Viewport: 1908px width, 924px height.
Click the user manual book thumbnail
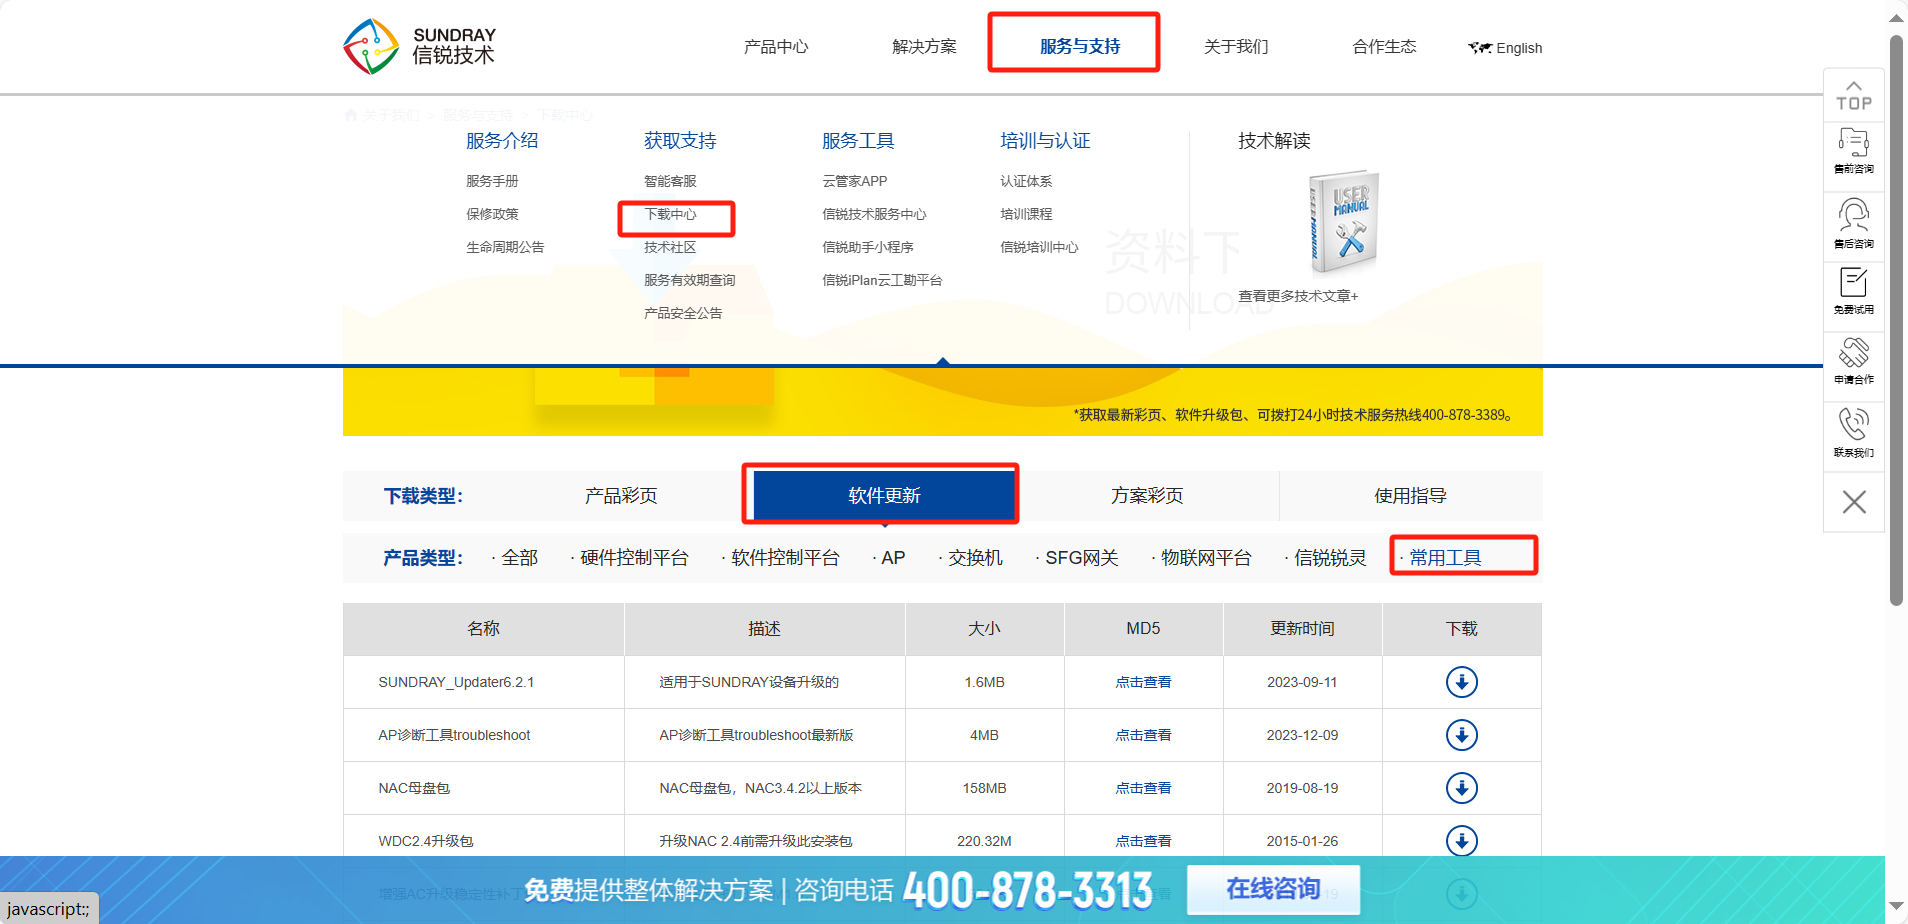coord(1343,222)
